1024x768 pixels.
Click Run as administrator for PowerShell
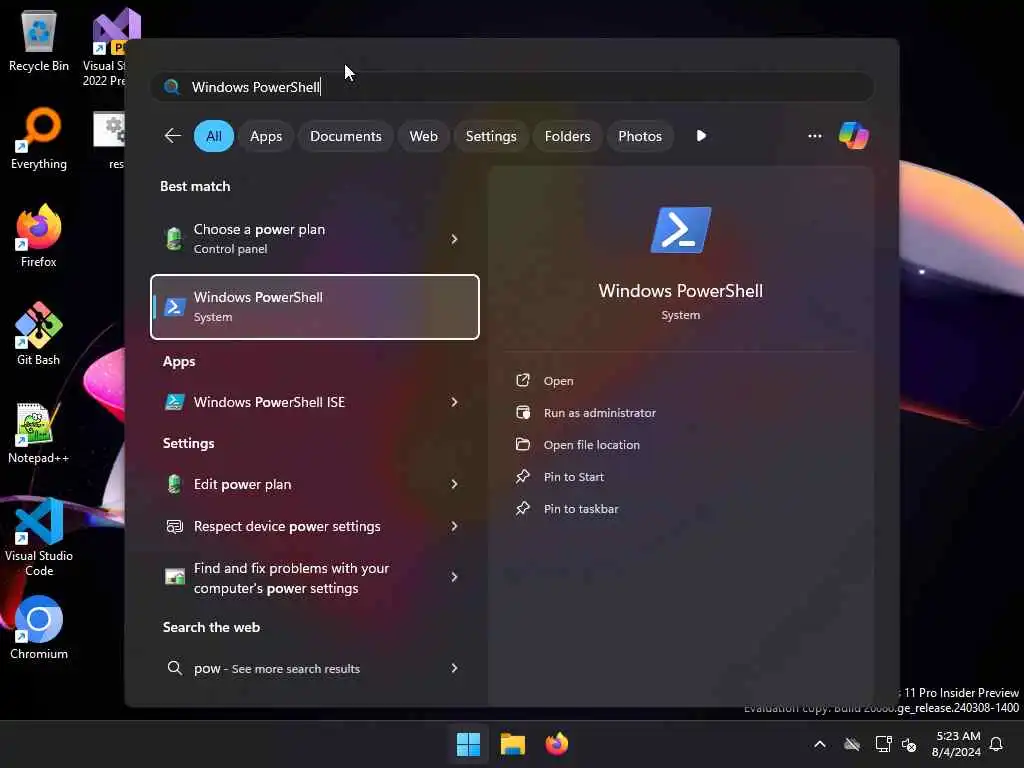[586, 413]
